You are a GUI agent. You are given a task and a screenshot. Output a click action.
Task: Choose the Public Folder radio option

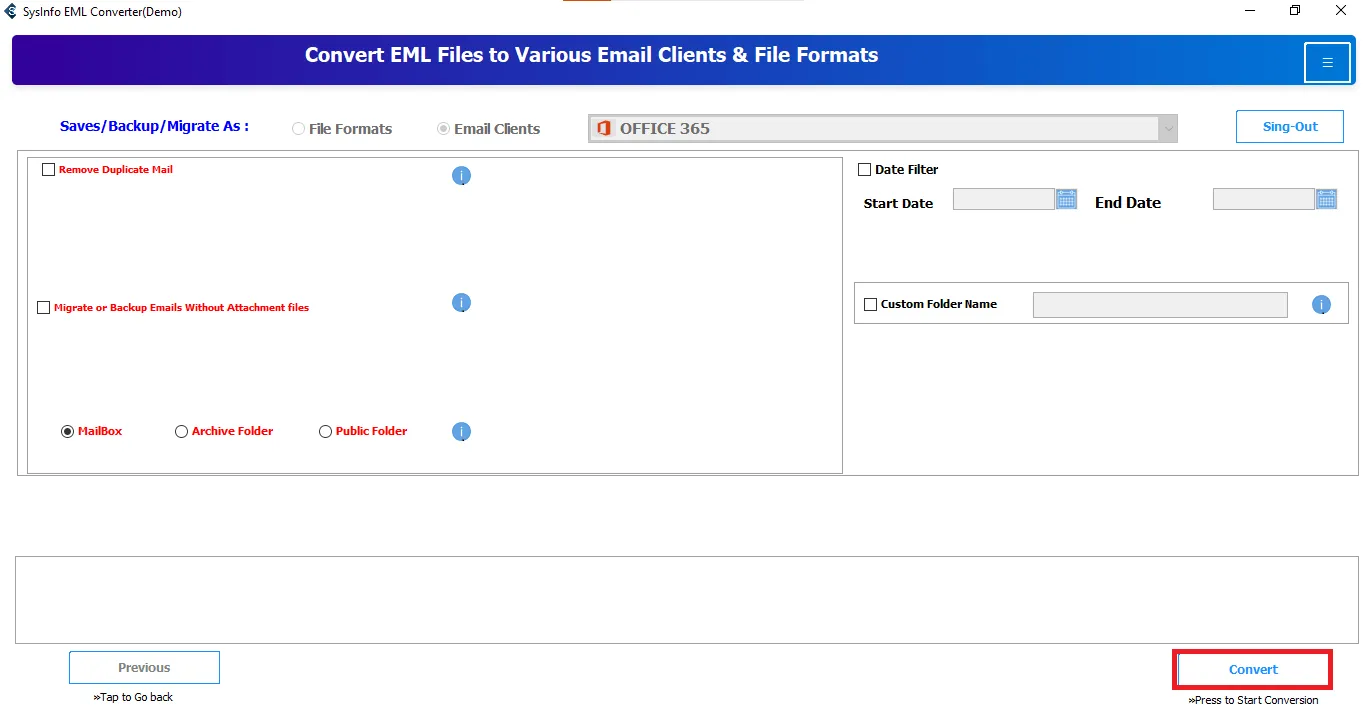point(325,432)
